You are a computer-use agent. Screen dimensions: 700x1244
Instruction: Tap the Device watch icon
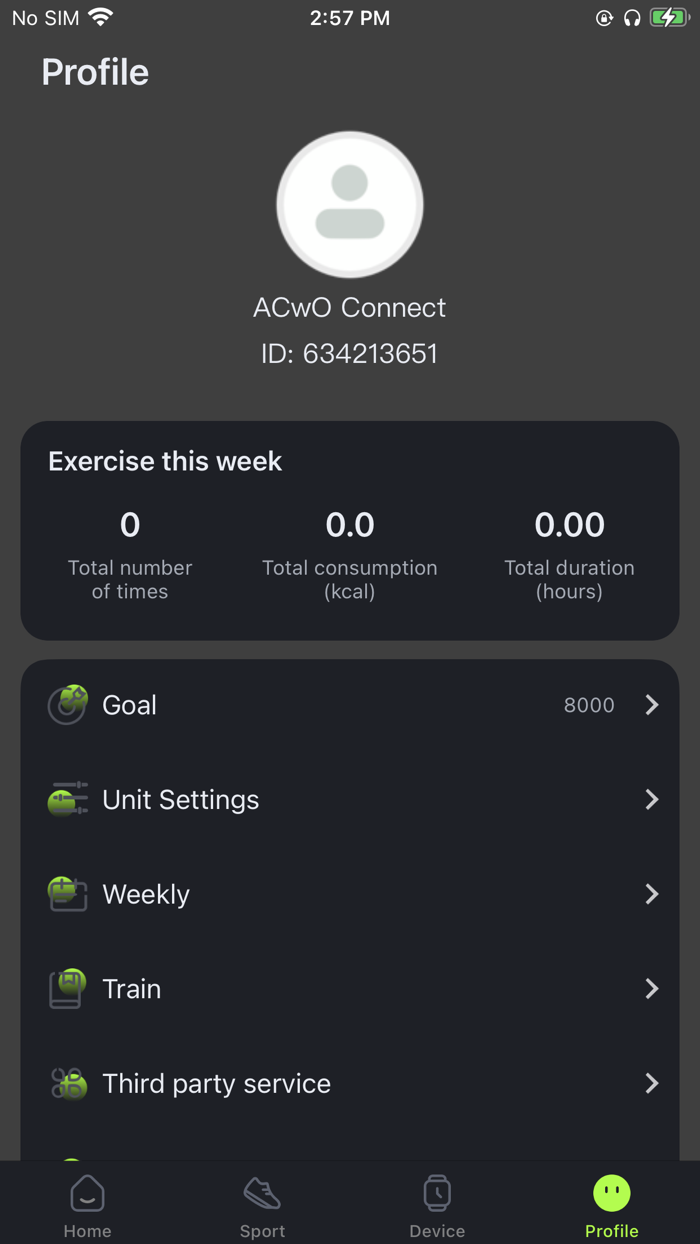pyautogui.click(x=437, y=1192)
